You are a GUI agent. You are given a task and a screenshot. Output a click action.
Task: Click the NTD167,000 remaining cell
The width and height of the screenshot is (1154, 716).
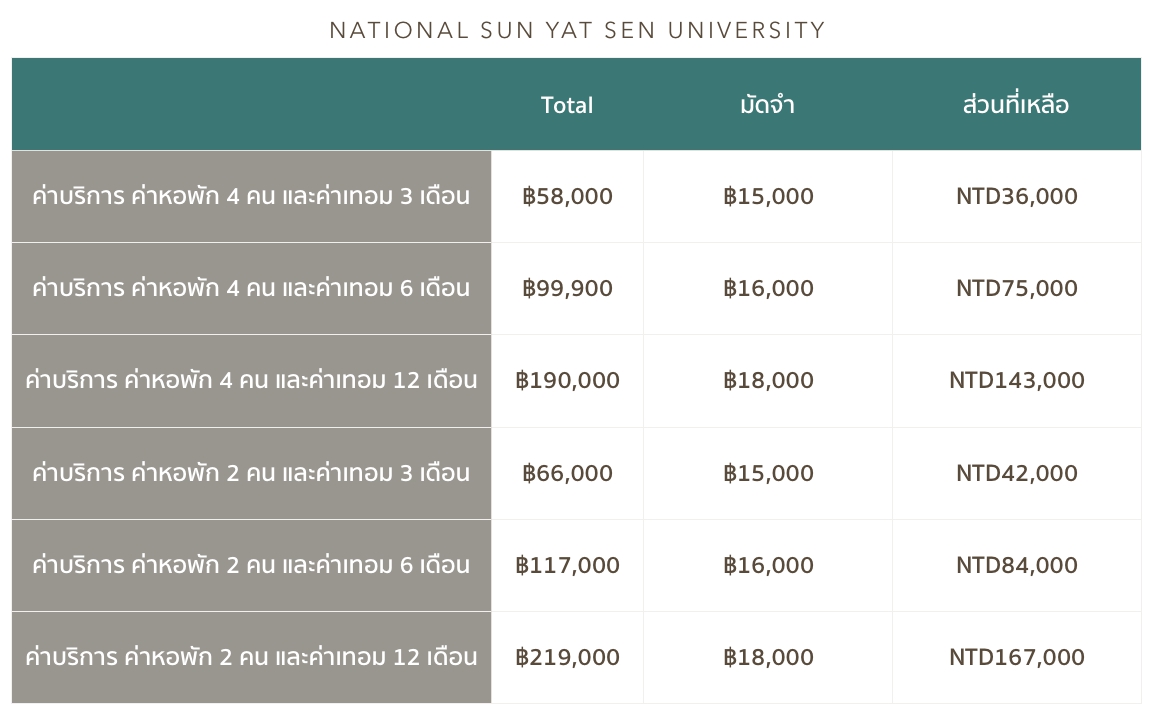1016,657
